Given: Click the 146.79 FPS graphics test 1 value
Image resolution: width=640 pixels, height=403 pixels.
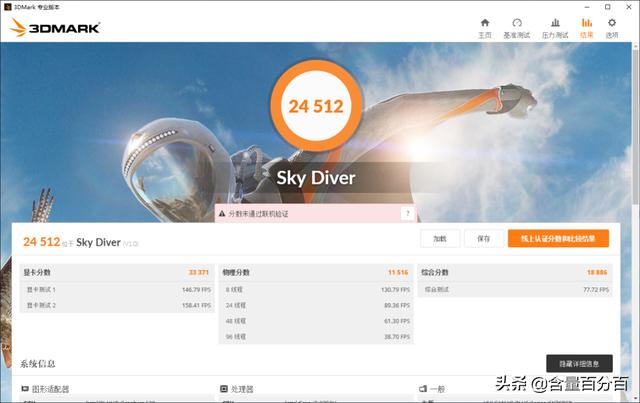Looking at the screenshot, I should pyautogui.click(x=196, y=289).
